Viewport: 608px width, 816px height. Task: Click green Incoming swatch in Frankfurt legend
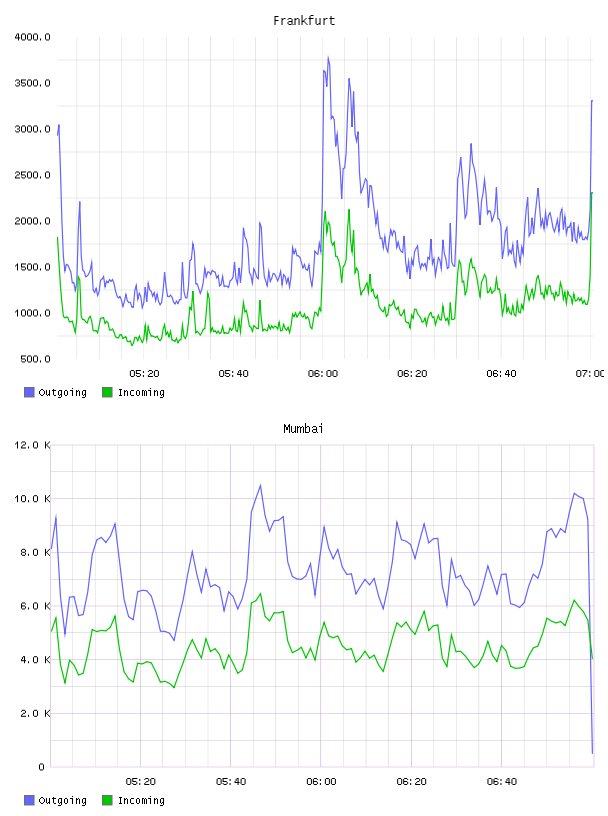pyautogui.click(x=107, y=392)
